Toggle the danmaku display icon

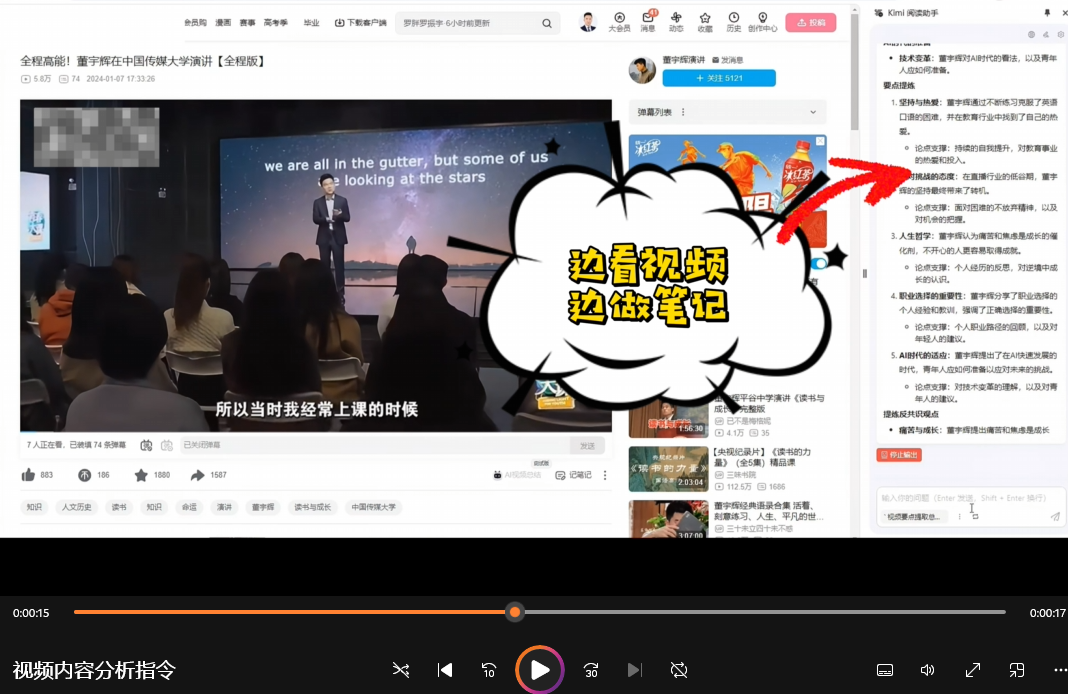tap(146, 445)
